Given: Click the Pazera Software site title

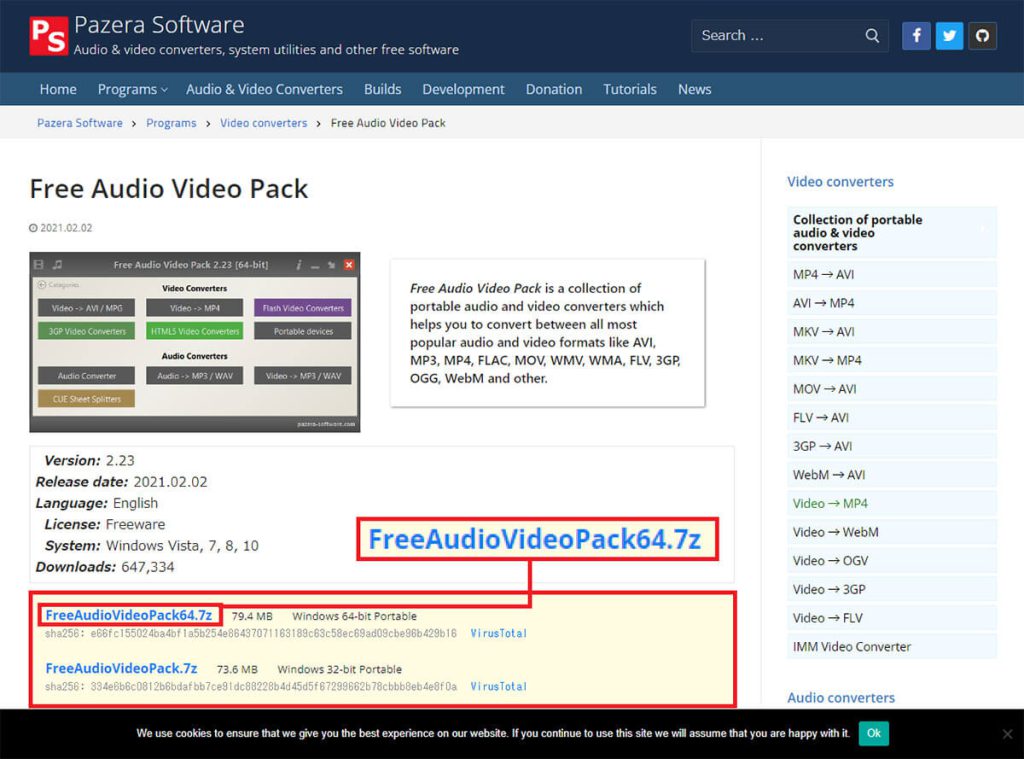Looking at the screenshot, I should (159, 25).
